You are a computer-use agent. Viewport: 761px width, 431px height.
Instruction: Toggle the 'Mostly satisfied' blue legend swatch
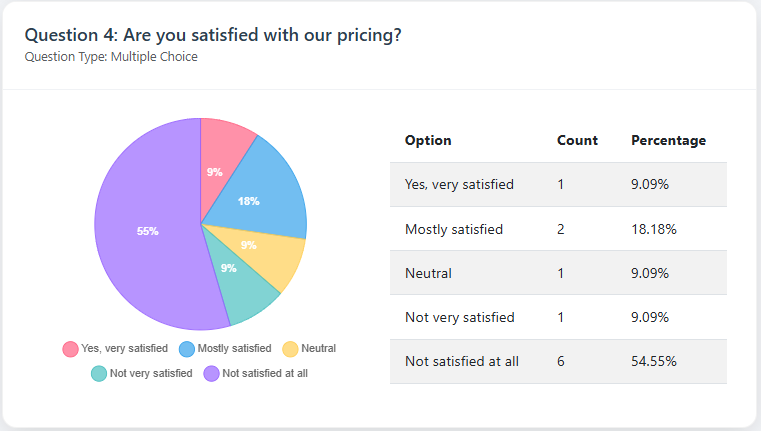click(187, 349)
